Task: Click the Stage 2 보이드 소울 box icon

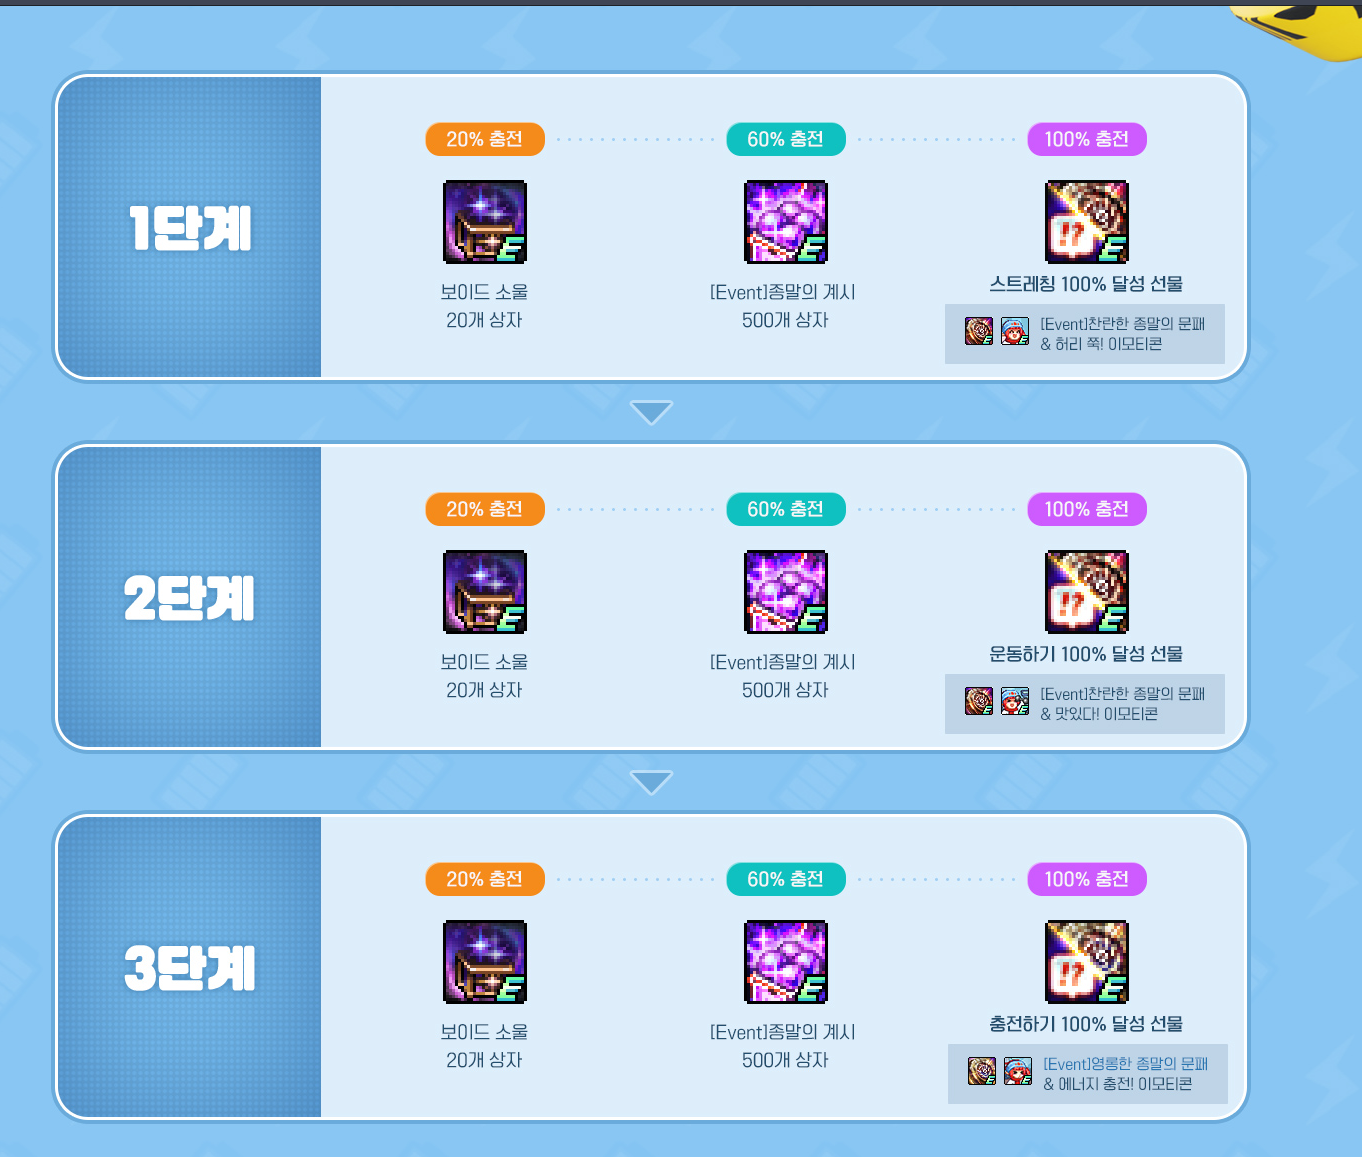Action: (x=485, y=592)
